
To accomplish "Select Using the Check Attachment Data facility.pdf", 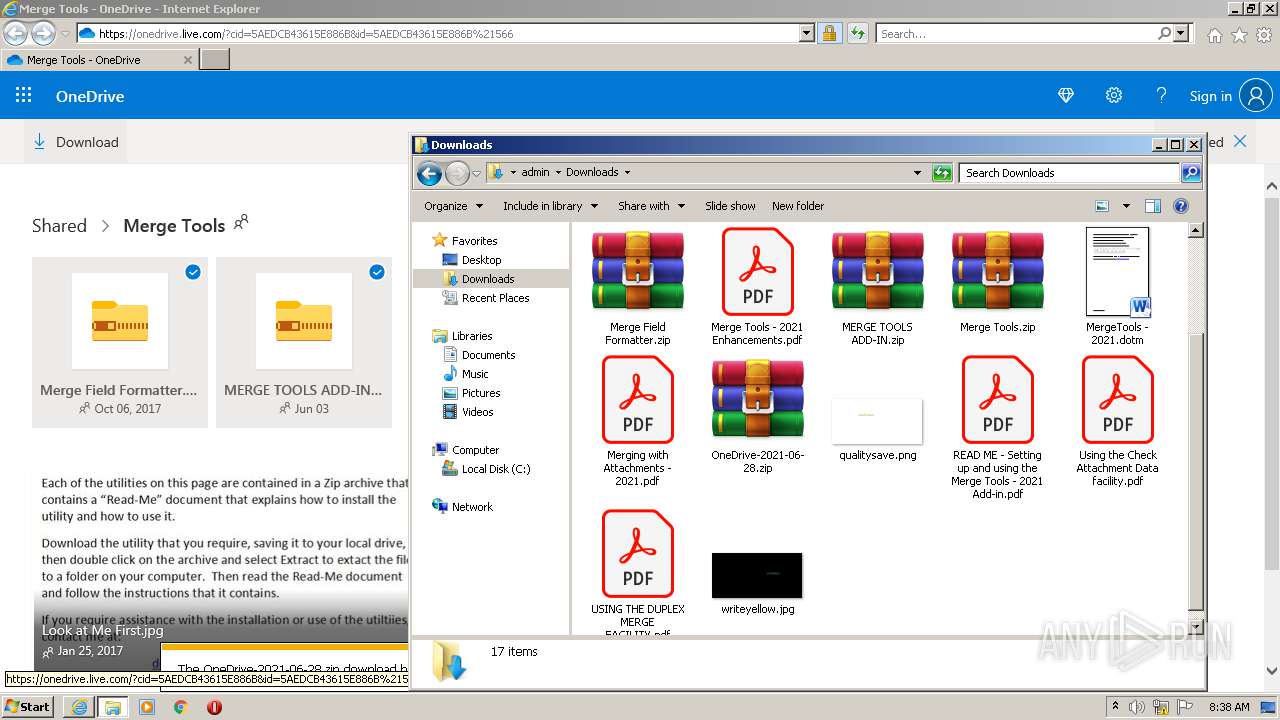I will (x=1117, y=422).
